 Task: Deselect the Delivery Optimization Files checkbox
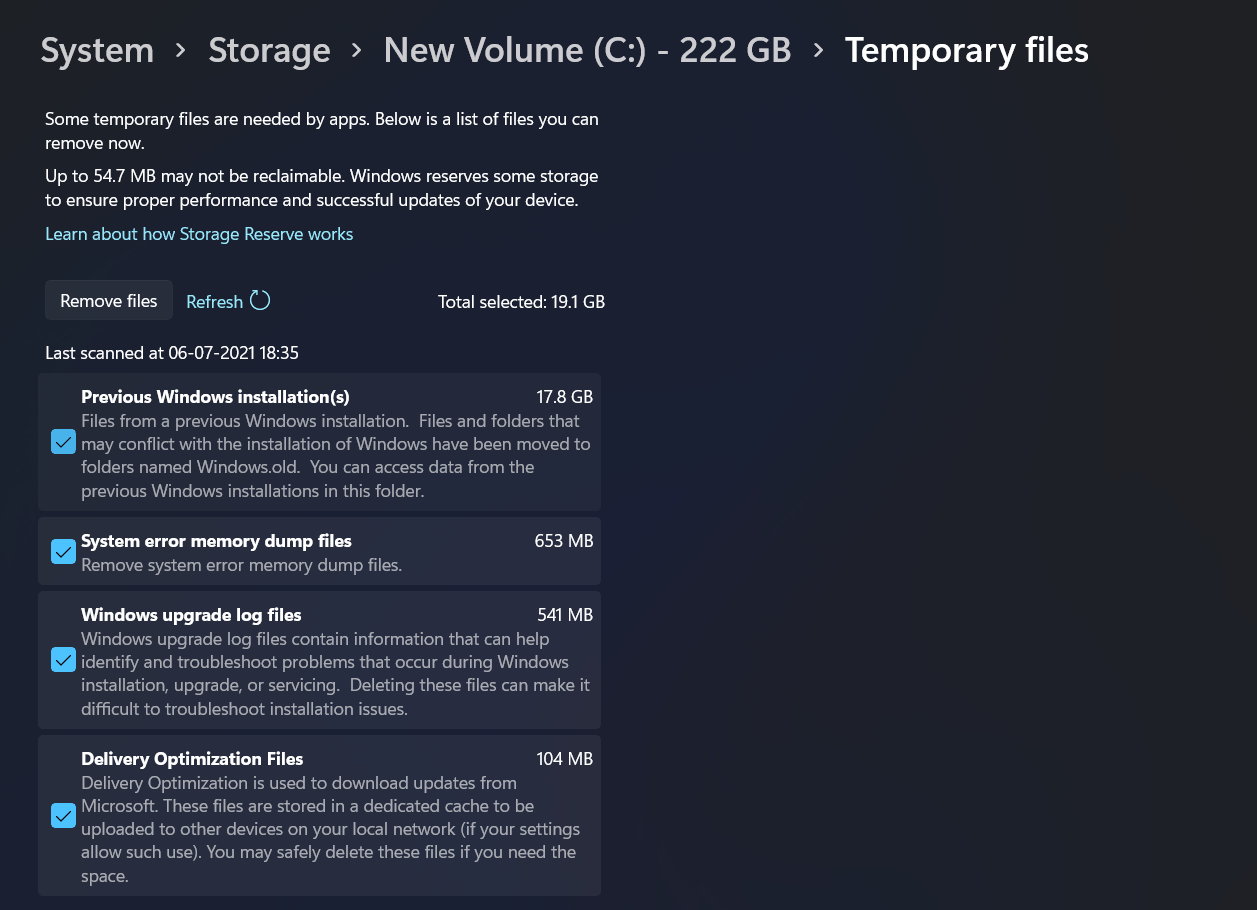click(x=63, y=816)
